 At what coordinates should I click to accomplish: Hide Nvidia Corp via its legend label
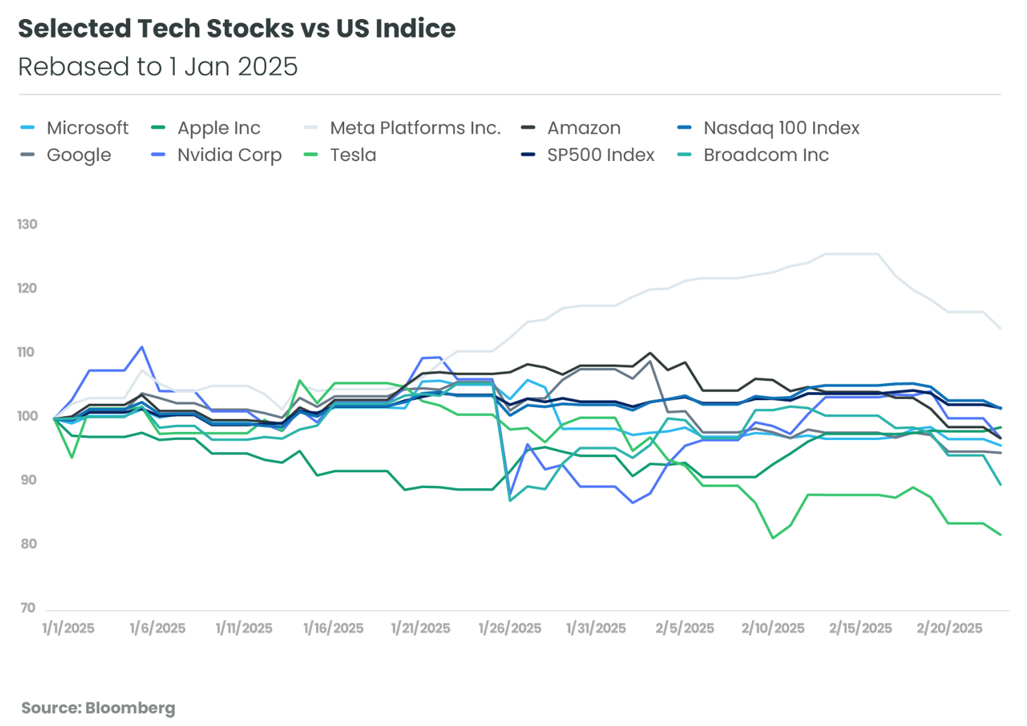pyautogui.click(x=229, y=155)
